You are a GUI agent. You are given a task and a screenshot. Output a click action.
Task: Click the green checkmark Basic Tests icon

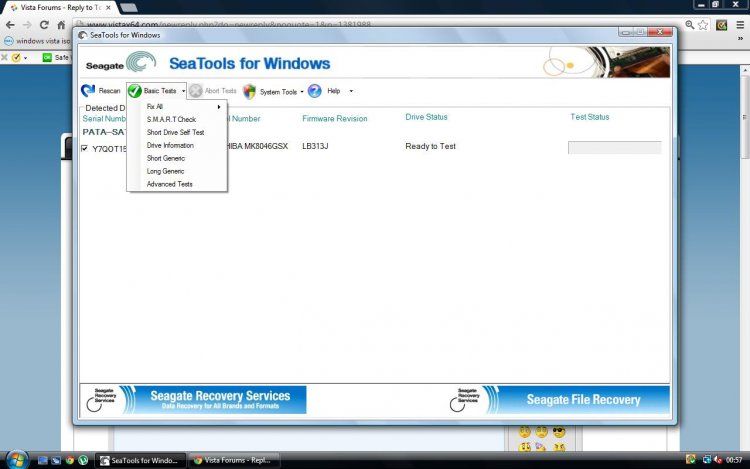(135, 91)
